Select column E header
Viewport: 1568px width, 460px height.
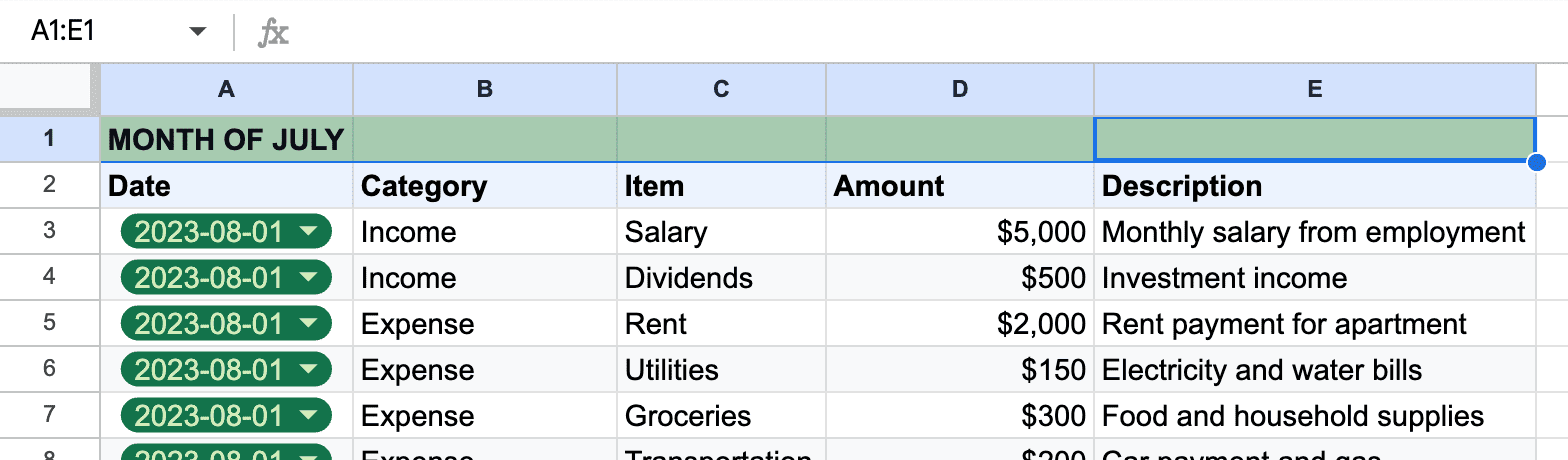pos(1315,90)
